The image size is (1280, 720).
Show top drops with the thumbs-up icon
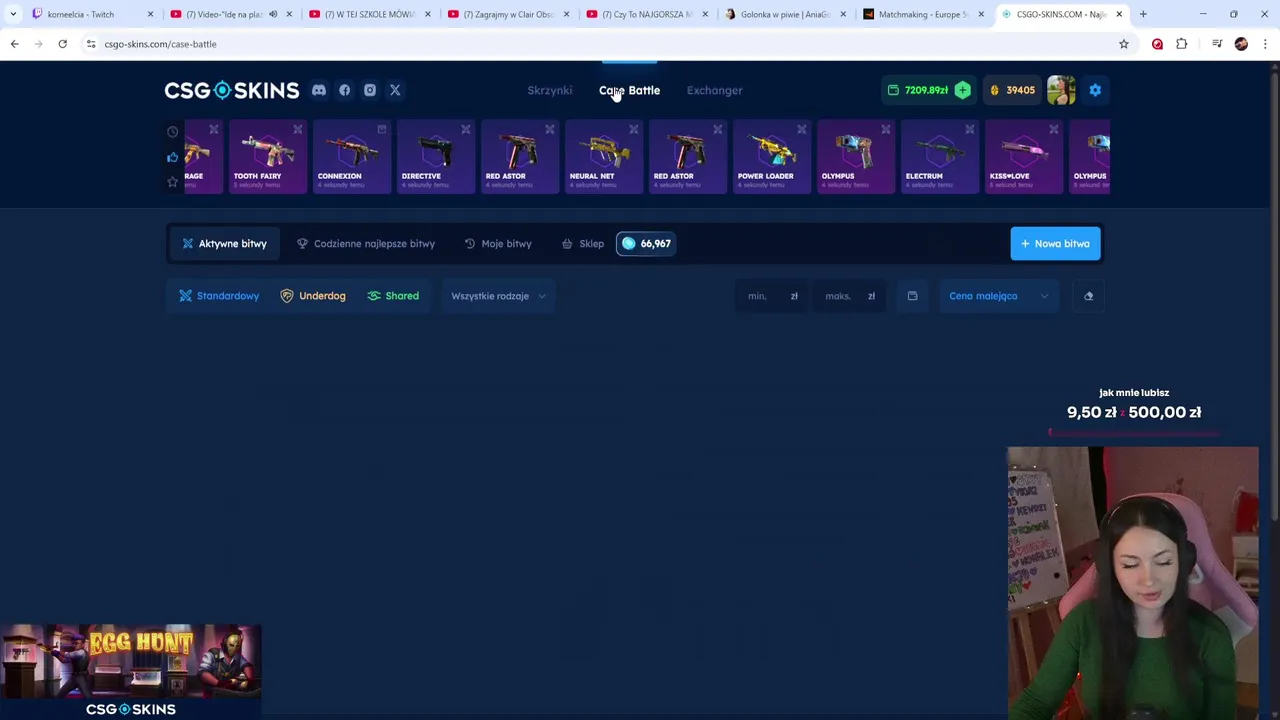pyautogui.click(x=172, y=157)
